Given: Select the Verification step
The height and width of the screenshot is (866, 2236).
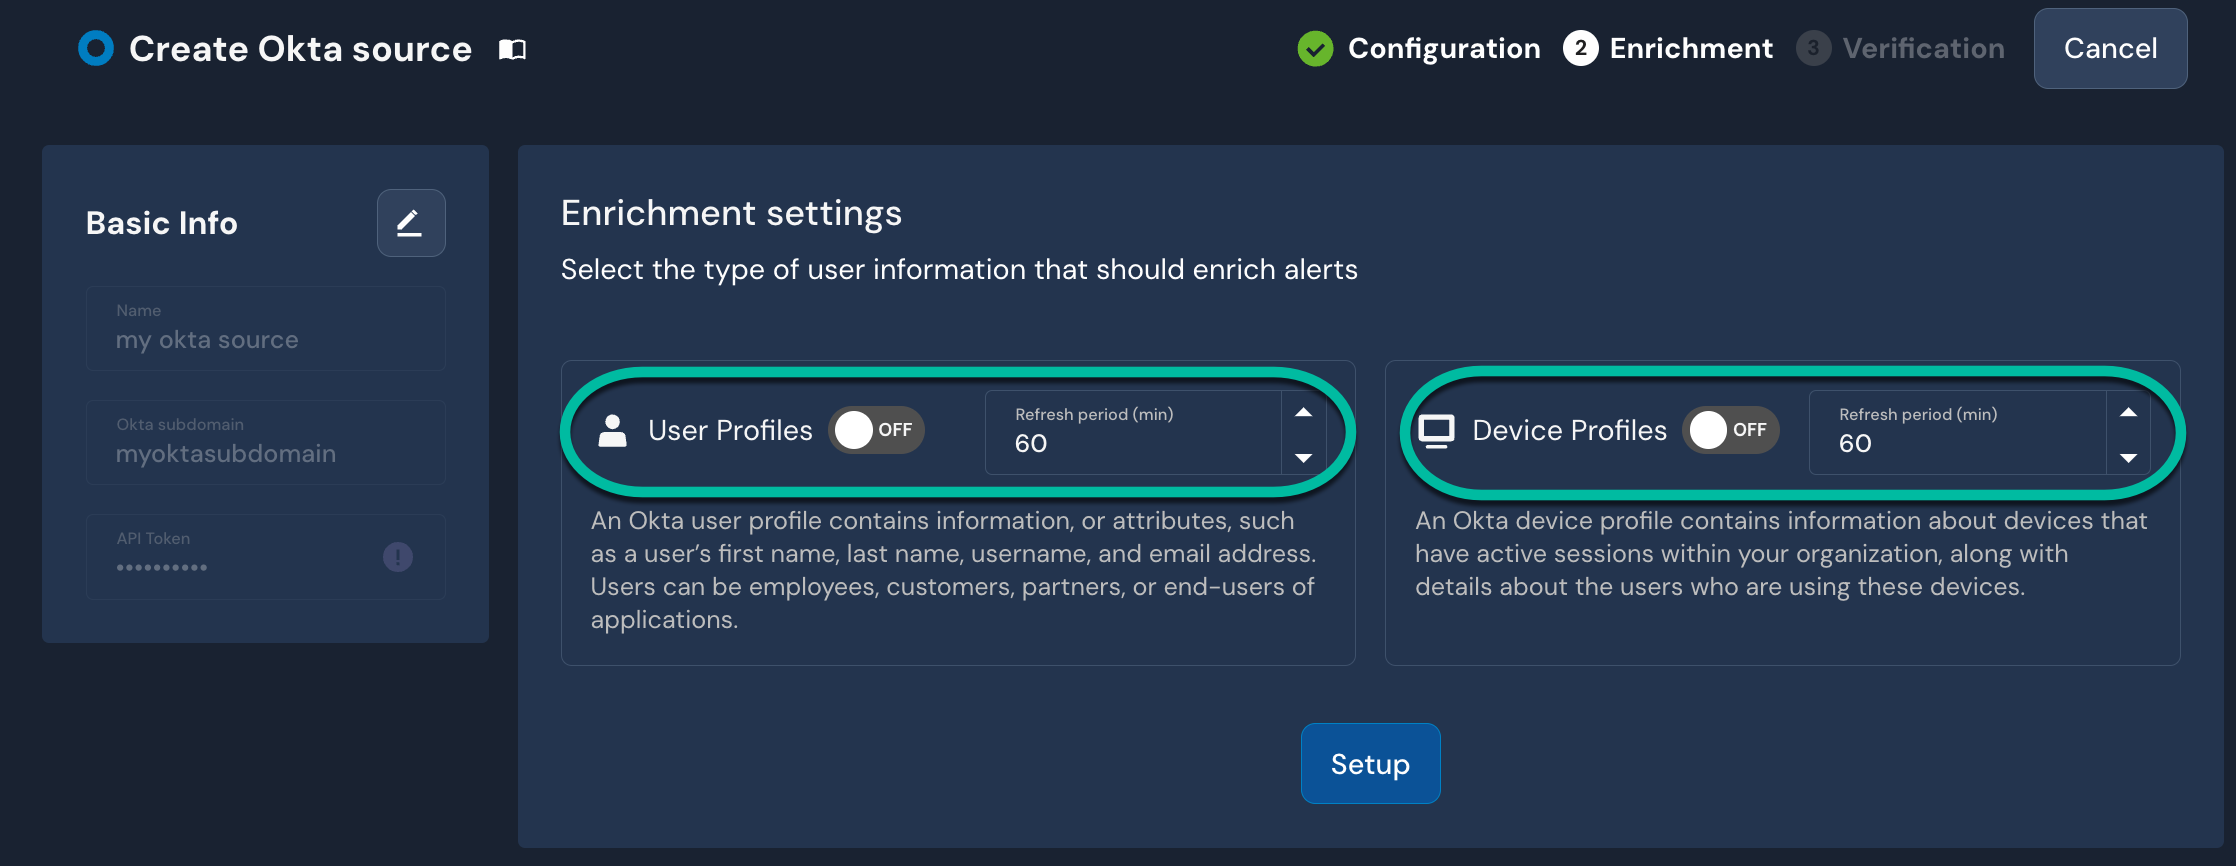Looking at the screenshot, I should coord(1900,48).
